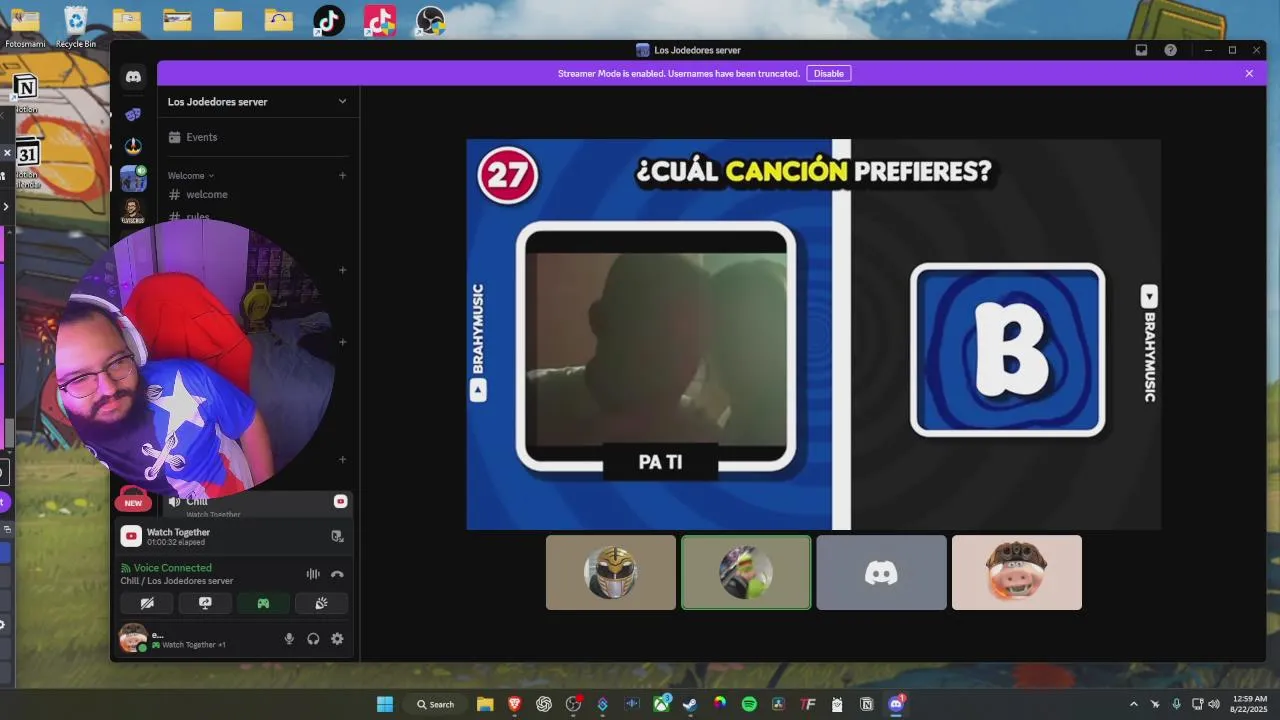Dismiss the Streamer Mode notice banner
This screenshot has width=1280, height=720.
coord(1249,73)
